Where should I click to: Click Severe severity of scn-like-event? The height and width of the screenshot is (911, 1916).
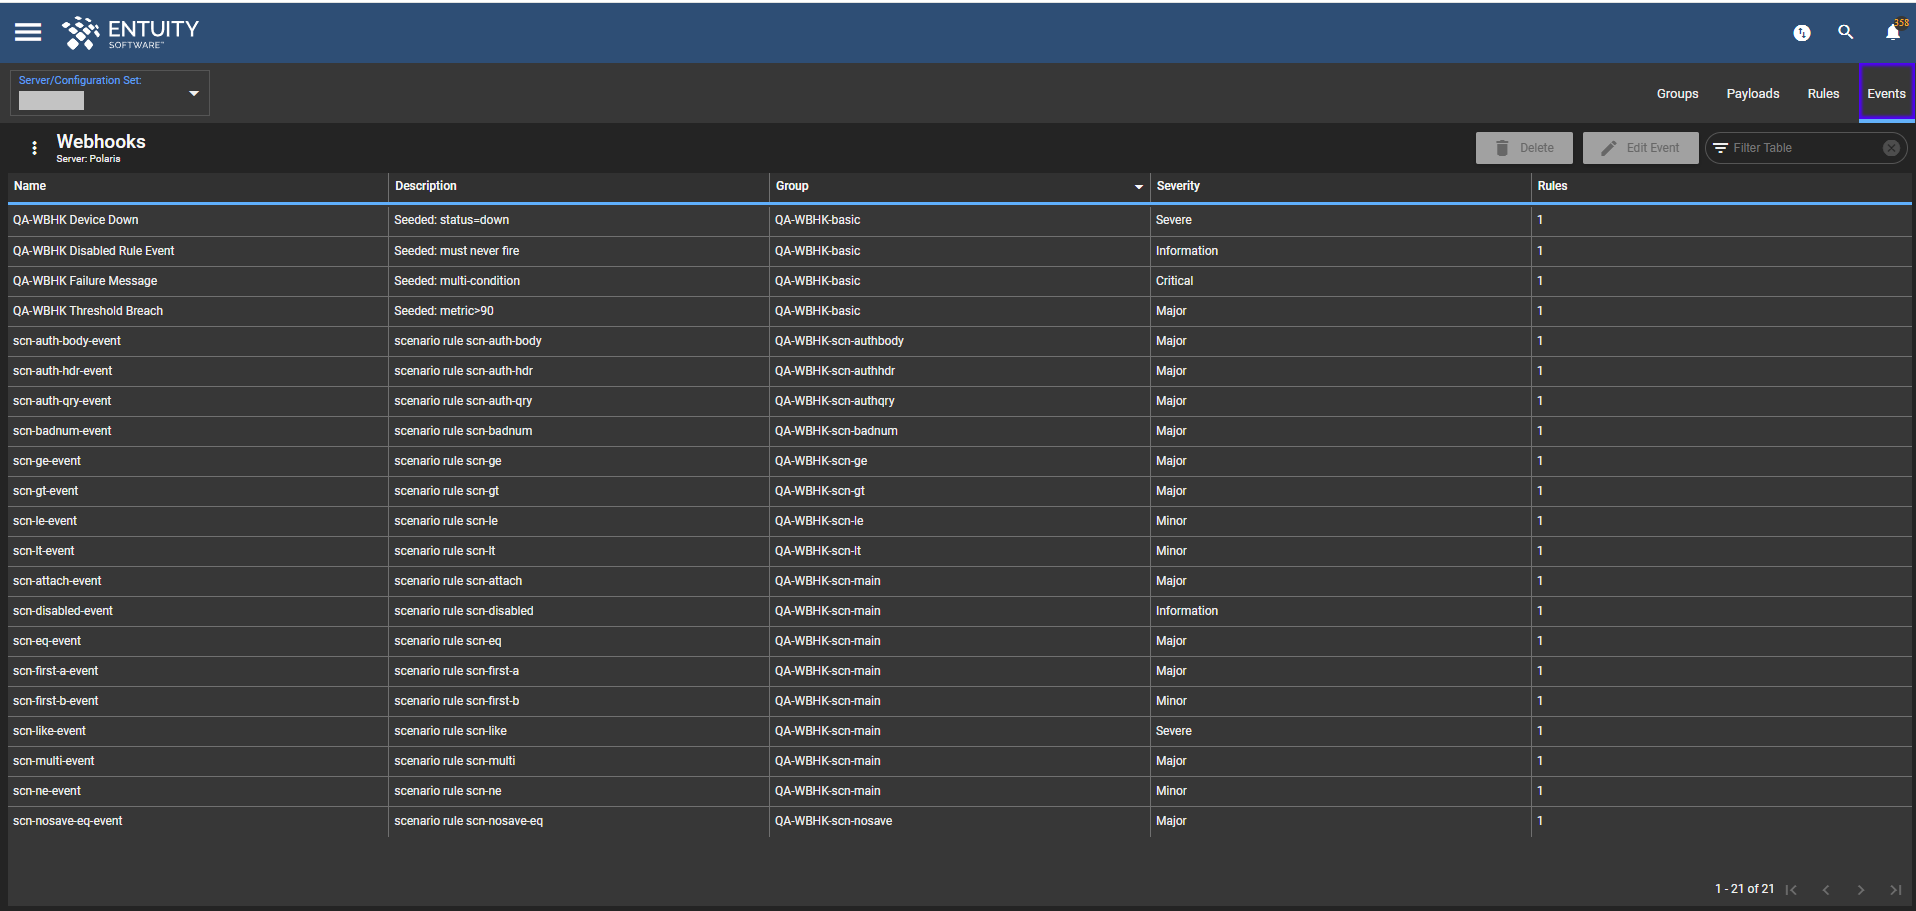[x=1174, y=731]
